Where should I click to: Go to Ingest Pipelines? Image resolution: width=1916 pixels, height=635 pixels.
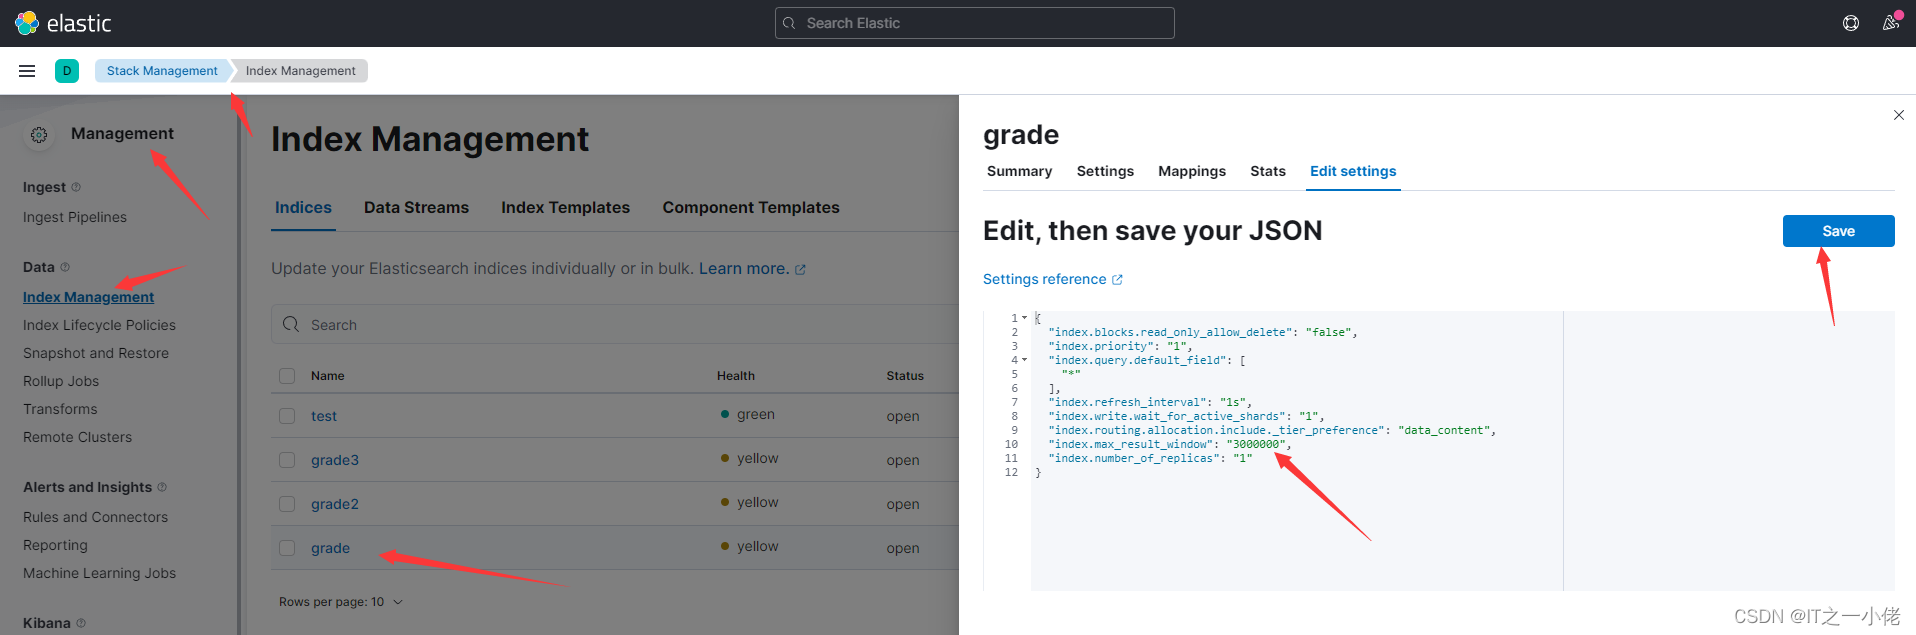click(x=75, y=217)
